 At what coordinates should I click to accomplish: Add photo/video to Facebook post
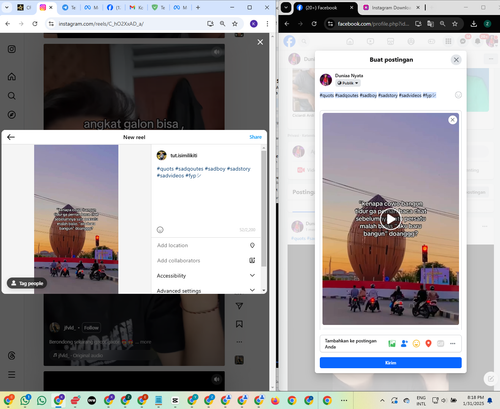pyautogui.click(x=392, y=343)
